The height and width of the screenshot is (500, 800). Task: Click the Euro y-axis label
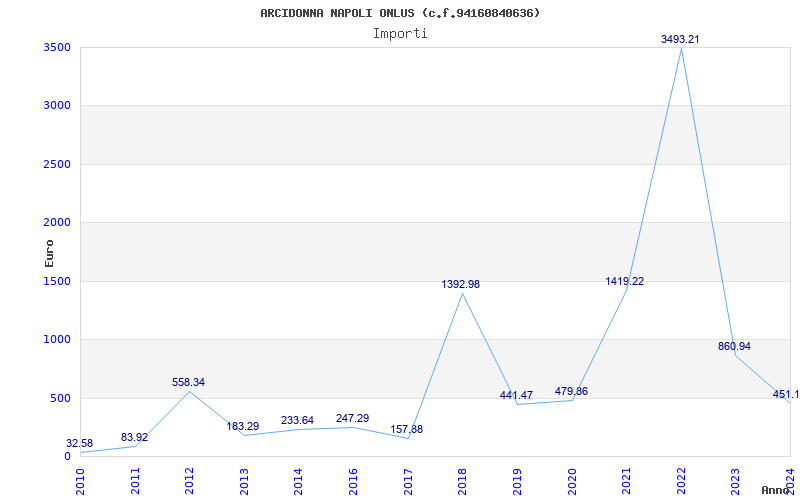click(x=49, y=253)
